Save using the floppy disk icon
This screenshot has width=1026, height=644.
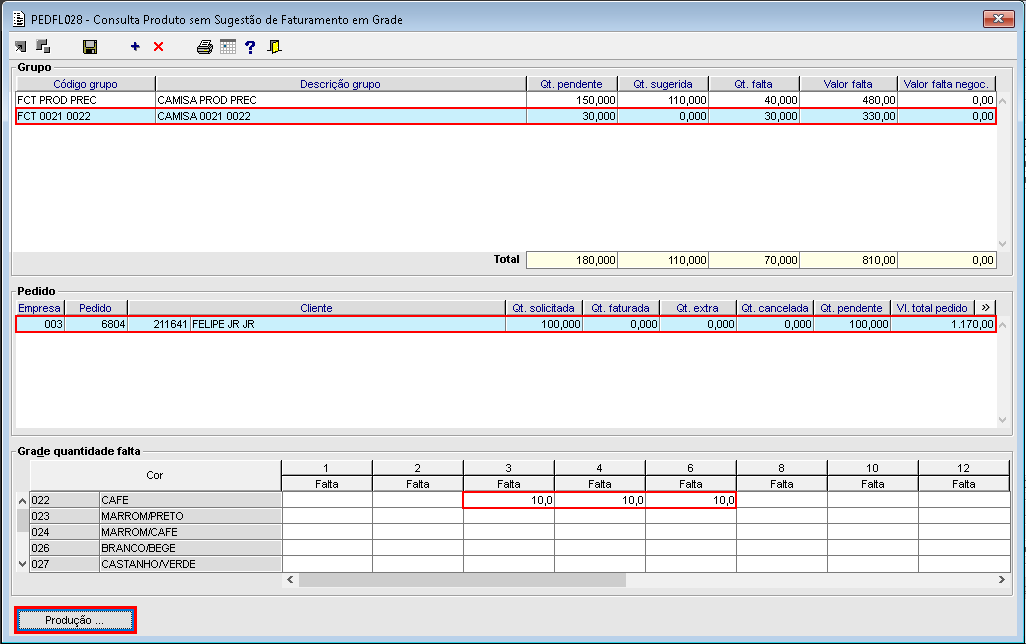click(90, 46)
